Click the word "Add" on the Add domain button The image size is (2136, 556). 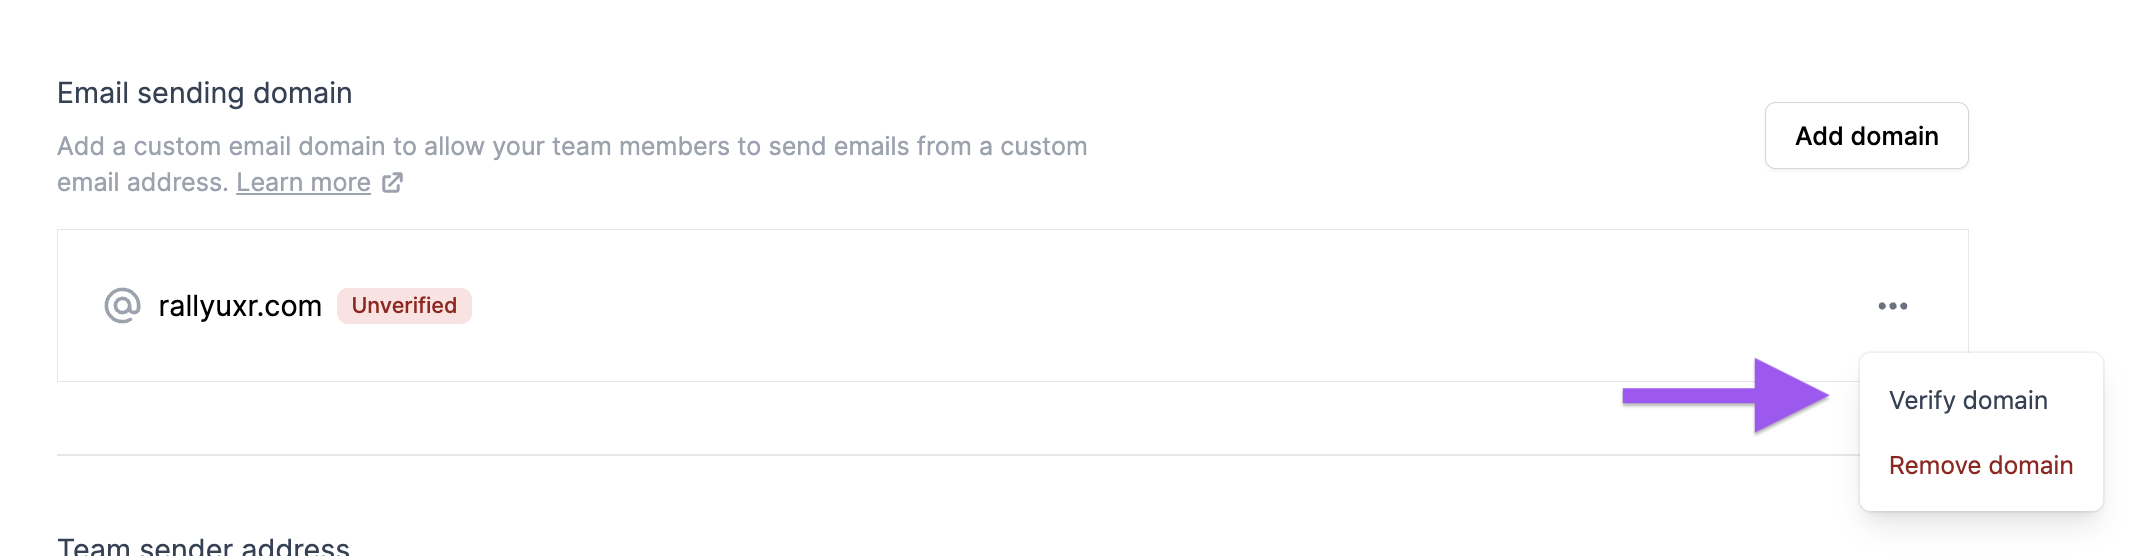click(1818, 136)
